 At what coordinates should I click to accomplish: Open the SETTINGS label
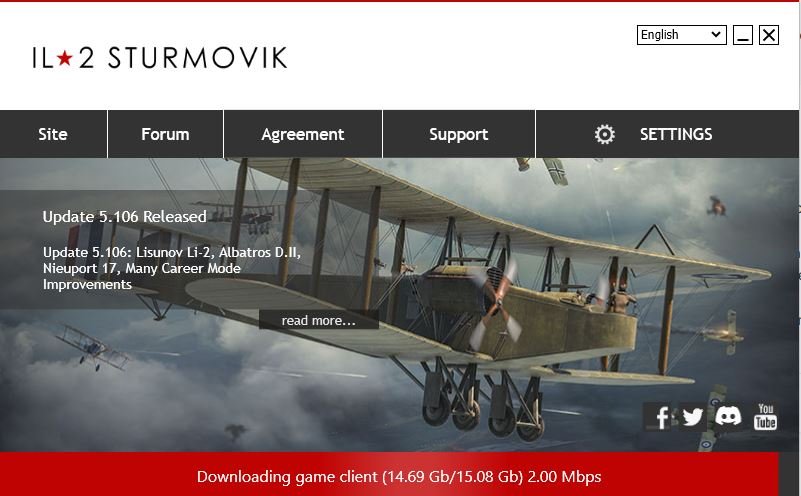click(x=676, y=134)
